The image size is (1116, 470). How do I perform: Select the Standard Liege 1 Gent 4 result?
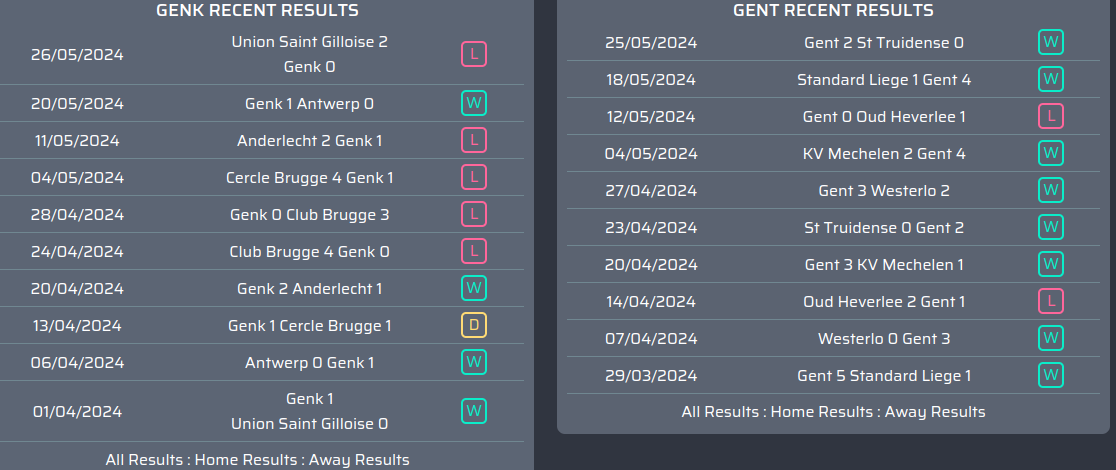[x=883, y=79]
